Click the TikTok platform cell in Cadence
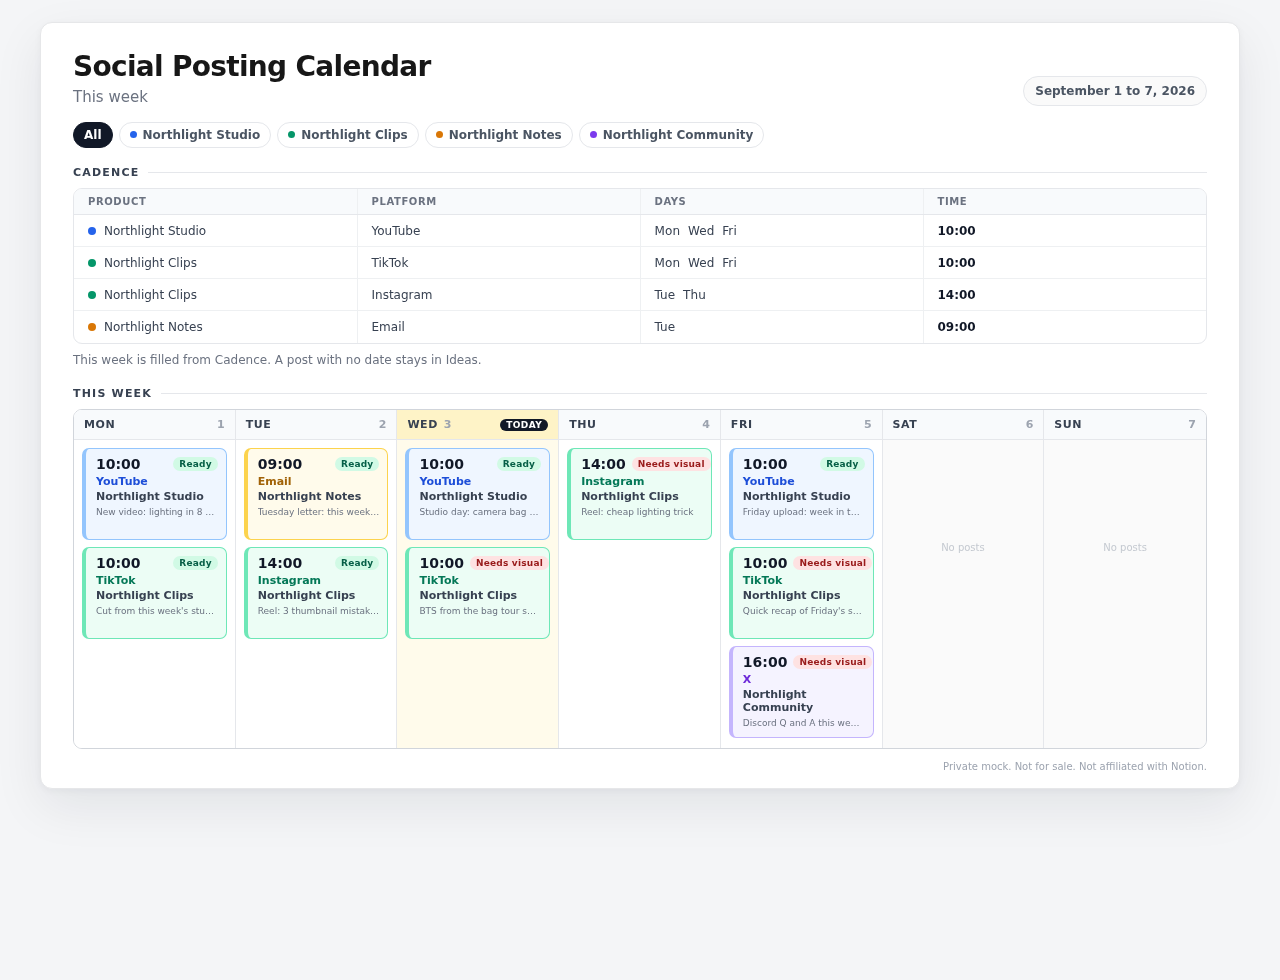 click(499, 263)
